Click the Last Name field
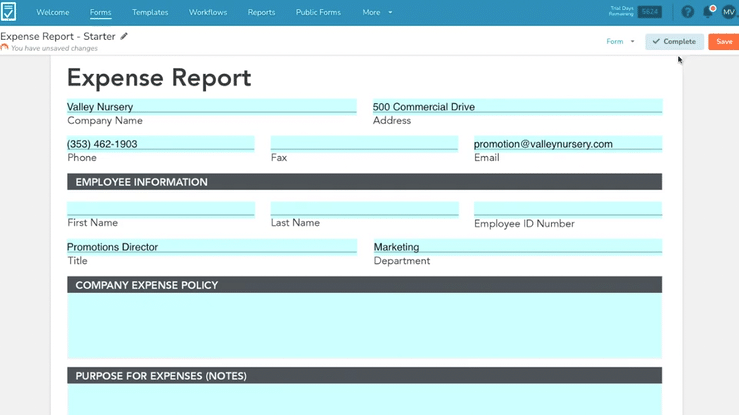 click(x=364, y=209)
